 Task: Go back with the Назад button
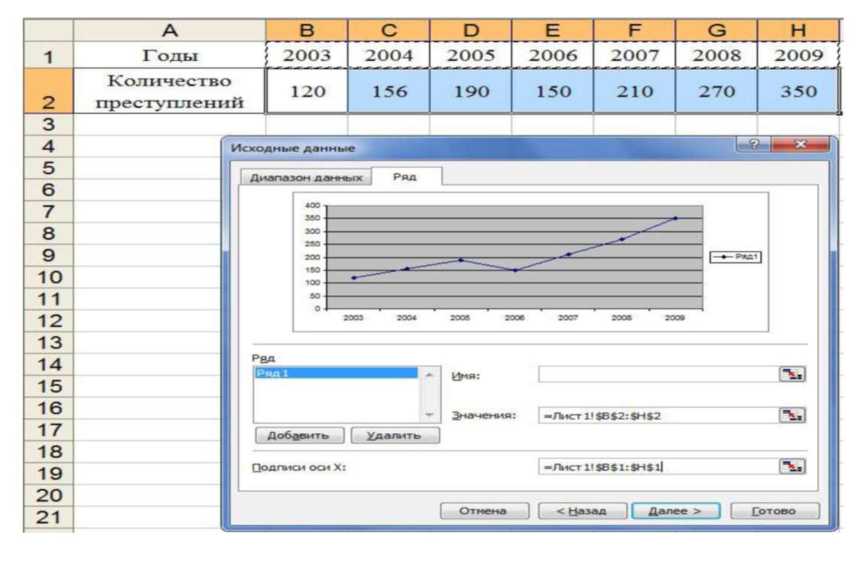[582, 511]
